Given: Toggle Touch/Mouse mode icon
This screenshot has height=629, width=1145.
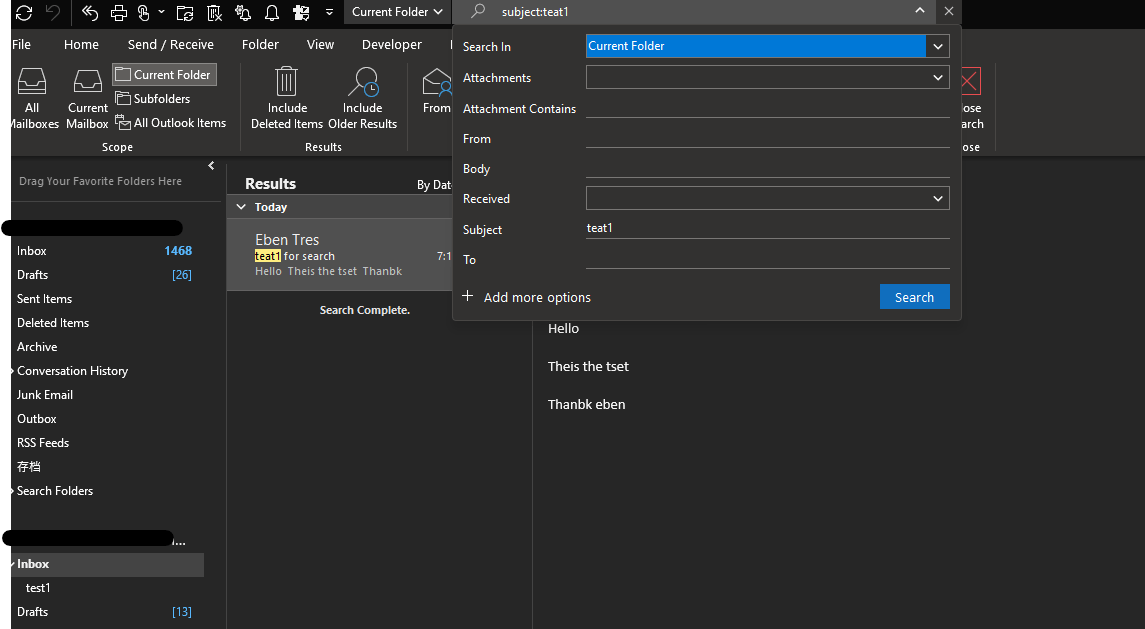Looking at the screenshot, I should tap(143, 12).
